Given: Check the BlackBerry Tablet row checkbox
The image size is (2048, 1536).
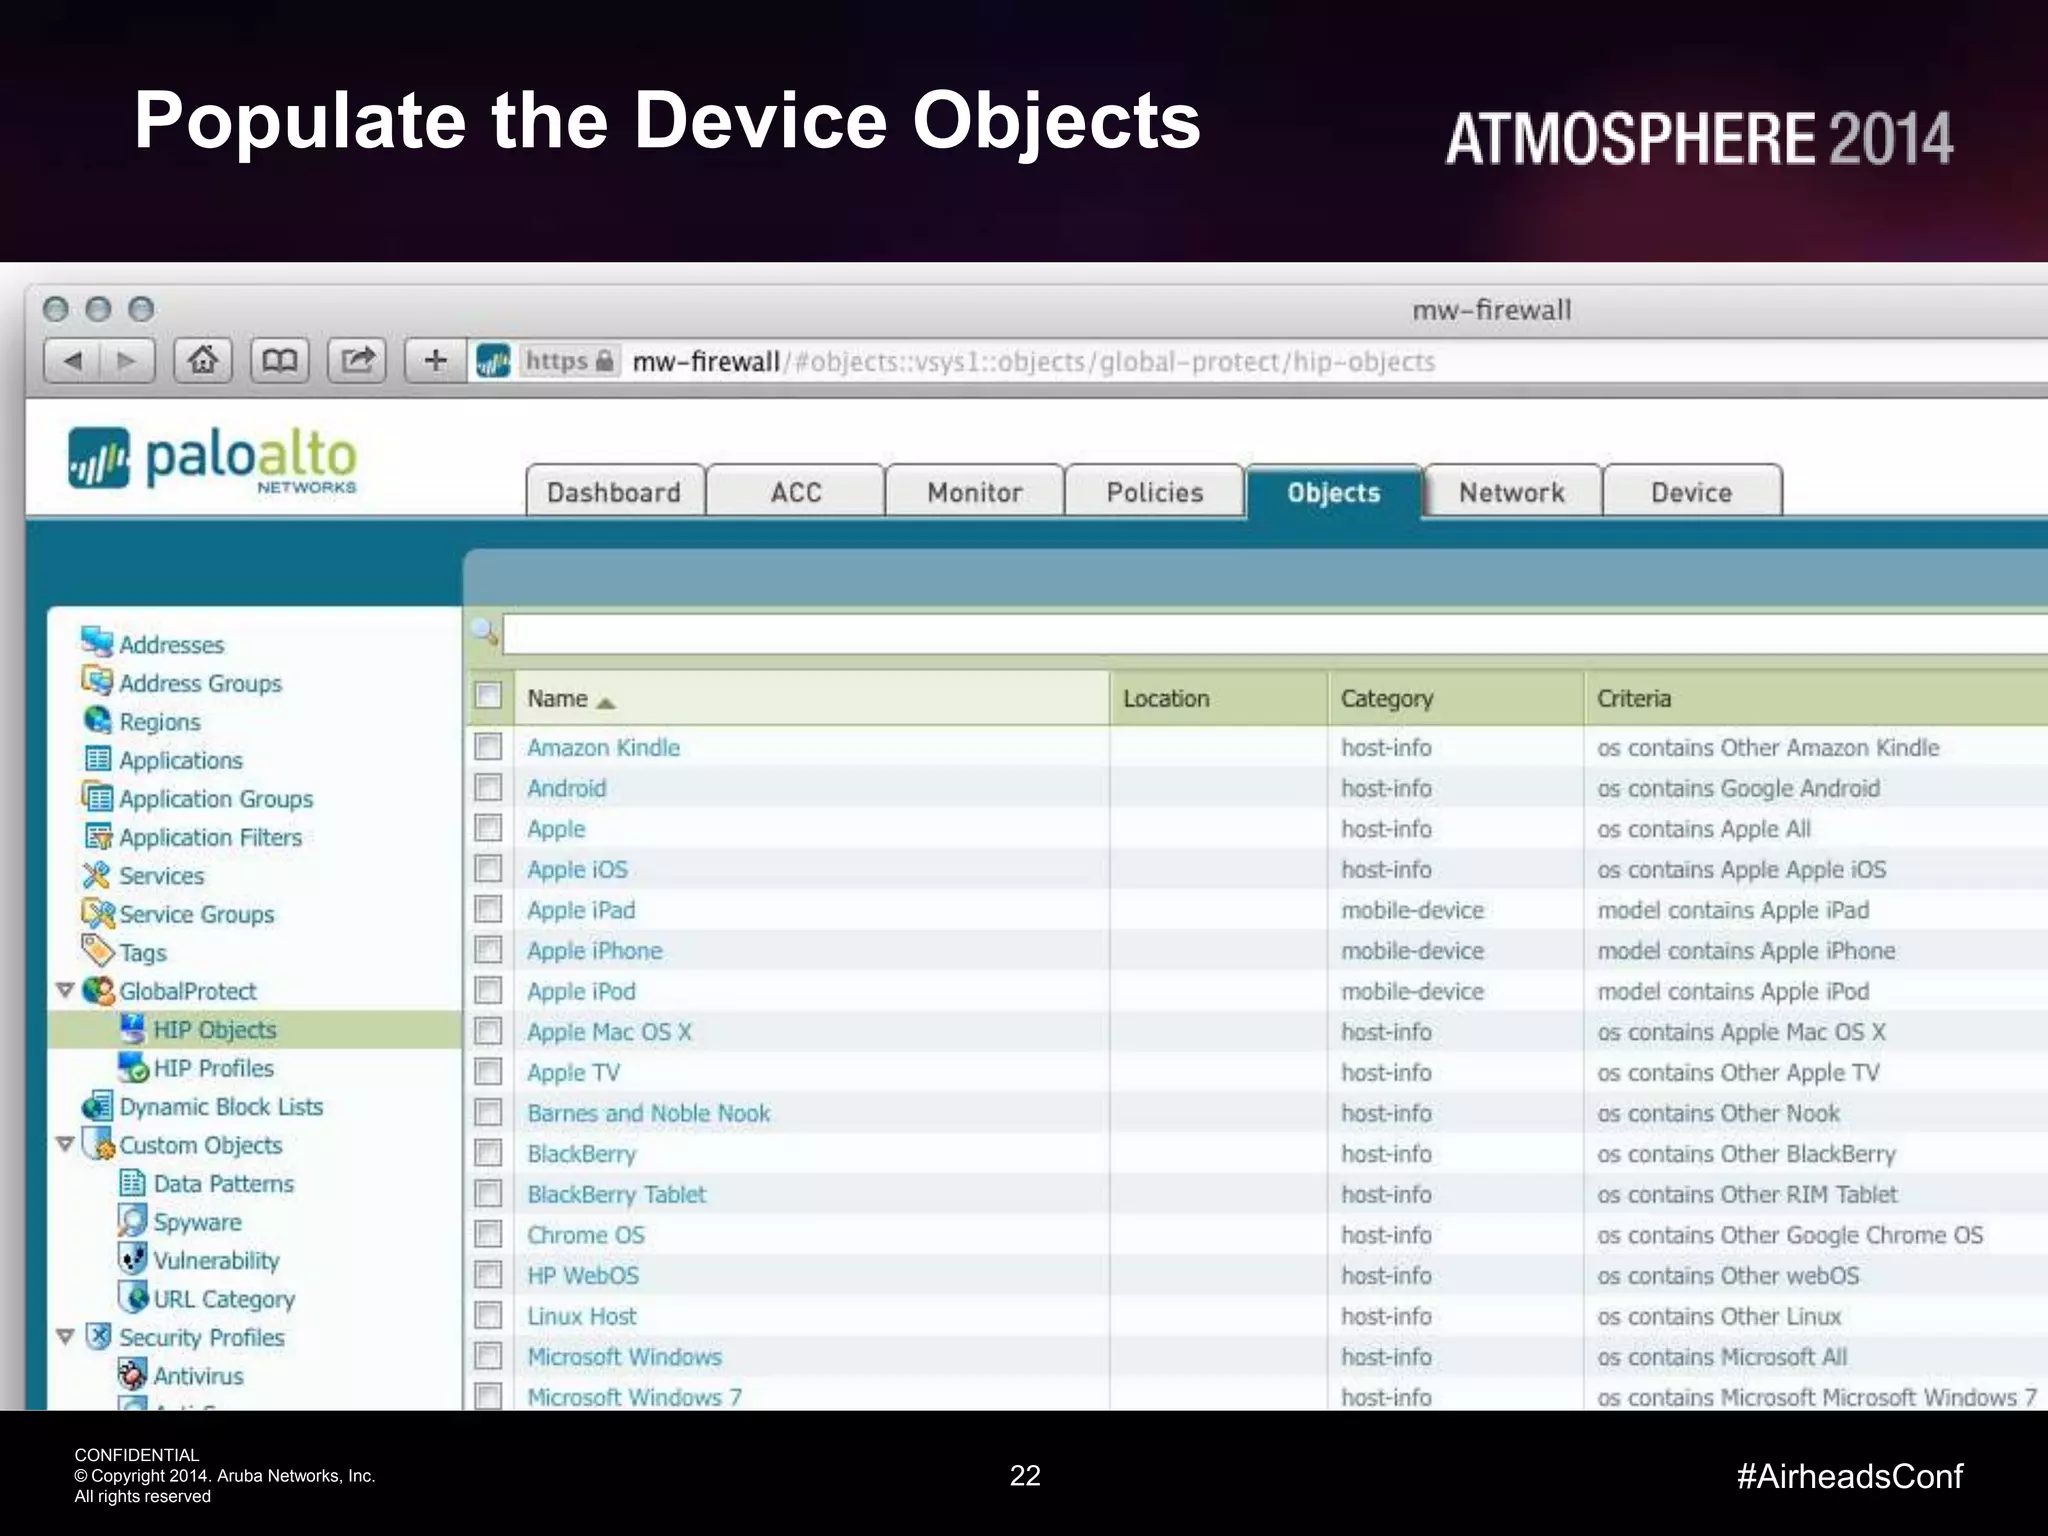Looking at the screenshot, I should pyautogui.click(x=488, y=1193).
